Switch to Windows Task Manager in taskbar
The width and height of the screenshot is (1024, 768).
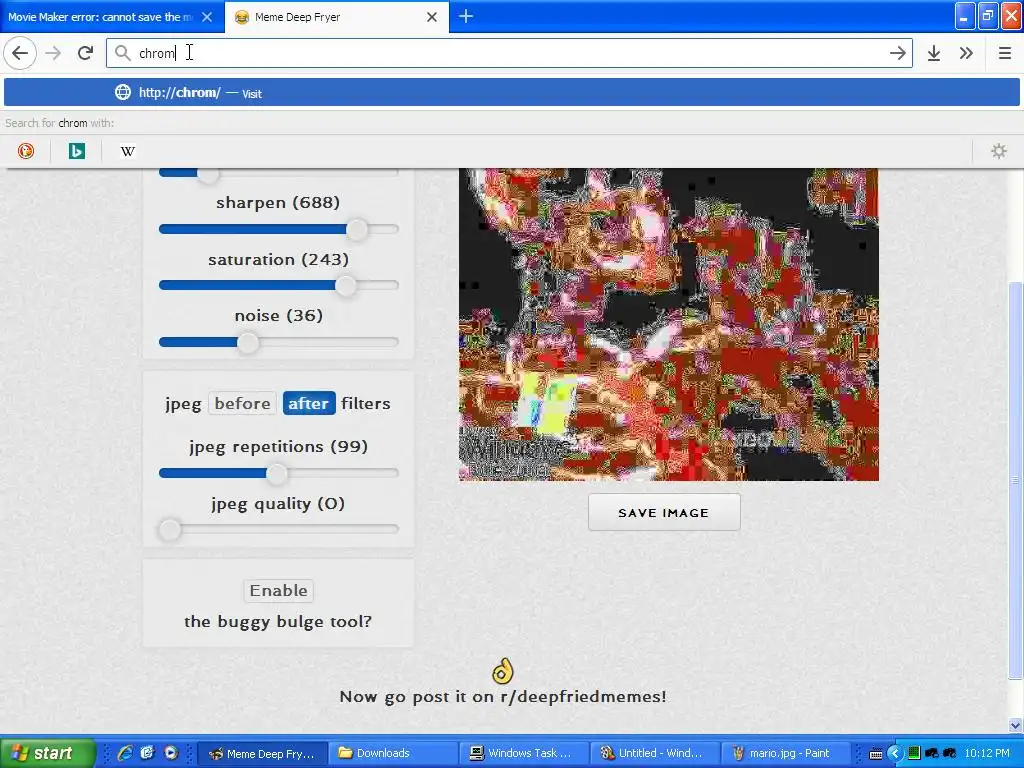[x=524, y=753]
